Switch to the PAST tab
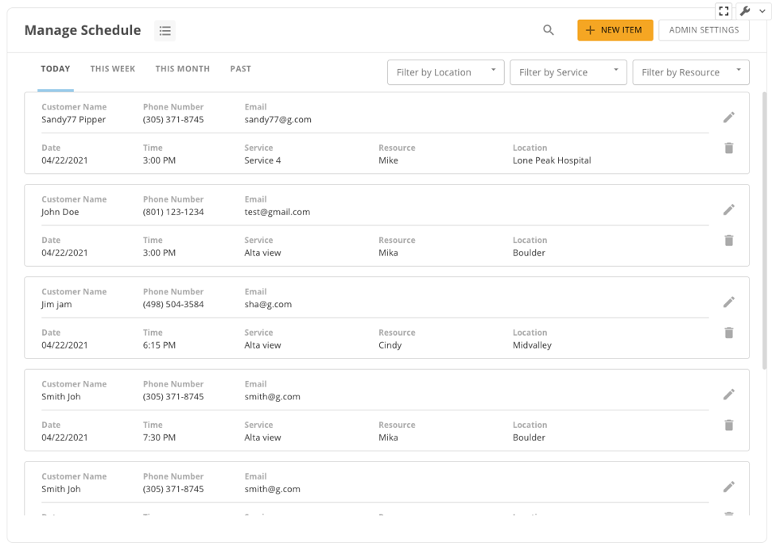Image resolution: width=777 pixels, height=543 pixels. [x=240, y=69]
